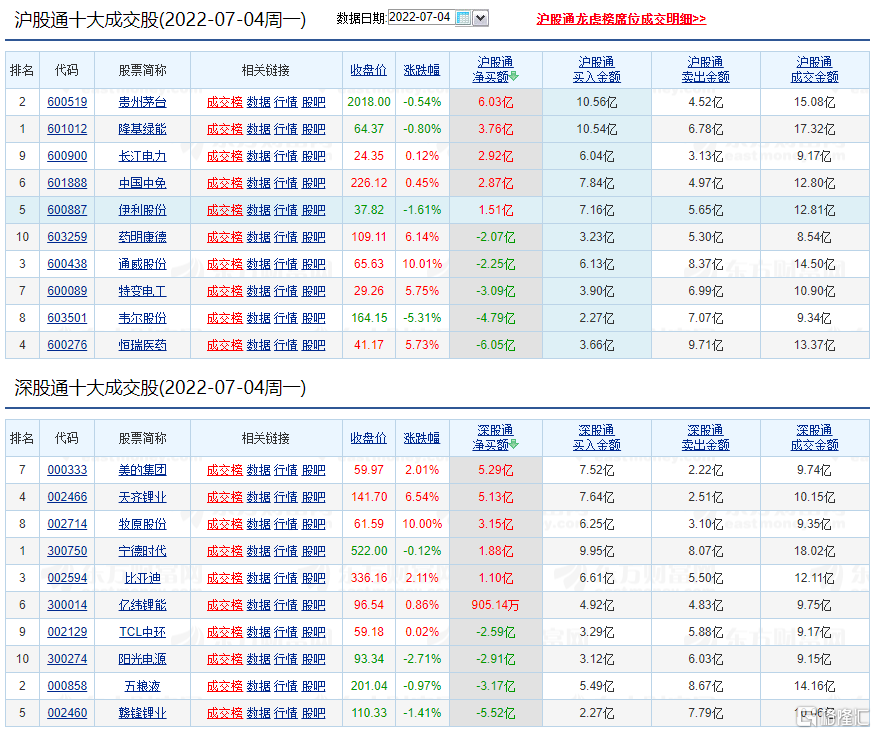Open 伊利股份 stock name link
Screen dimensions: 876x735
click(x=142, y=210)
